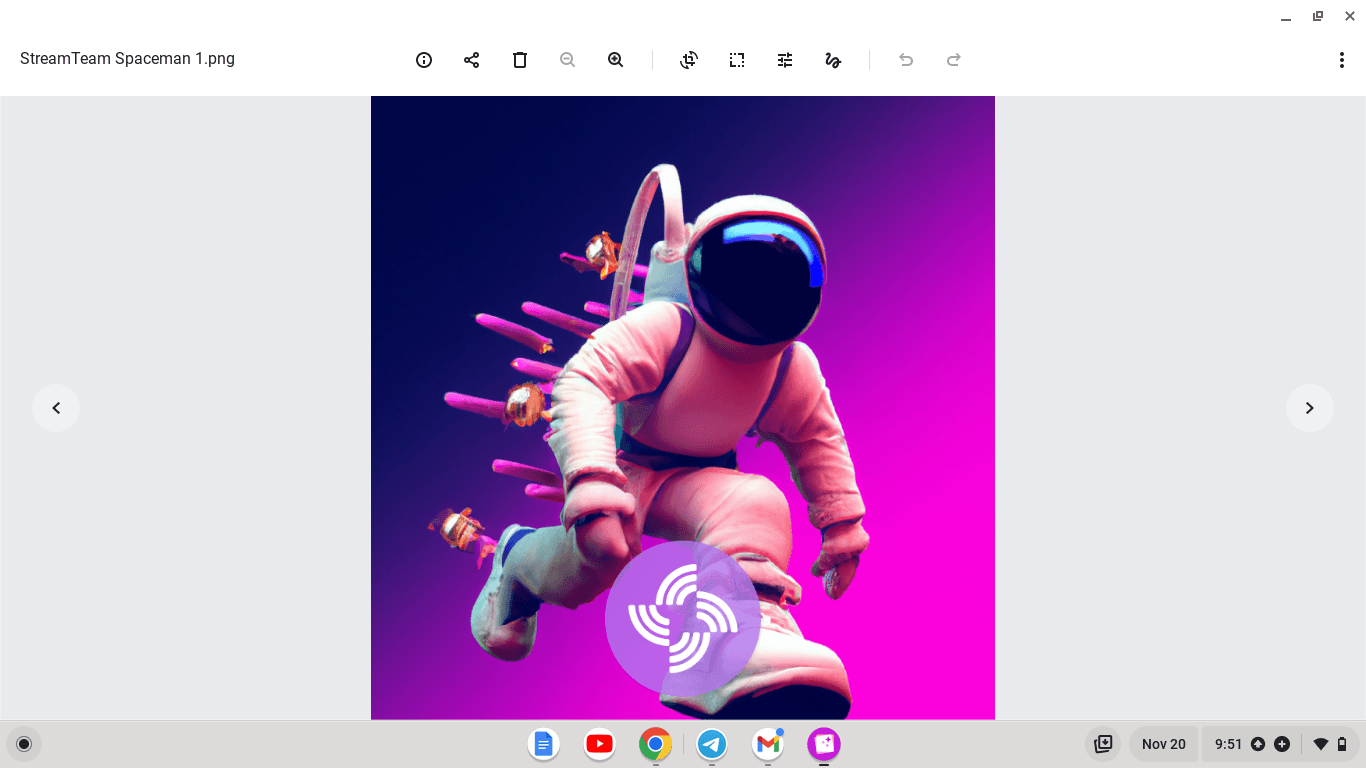Click the launcher button in shelf corner
The height and width of the screenshot is (768, 1366).
[24, 744]
